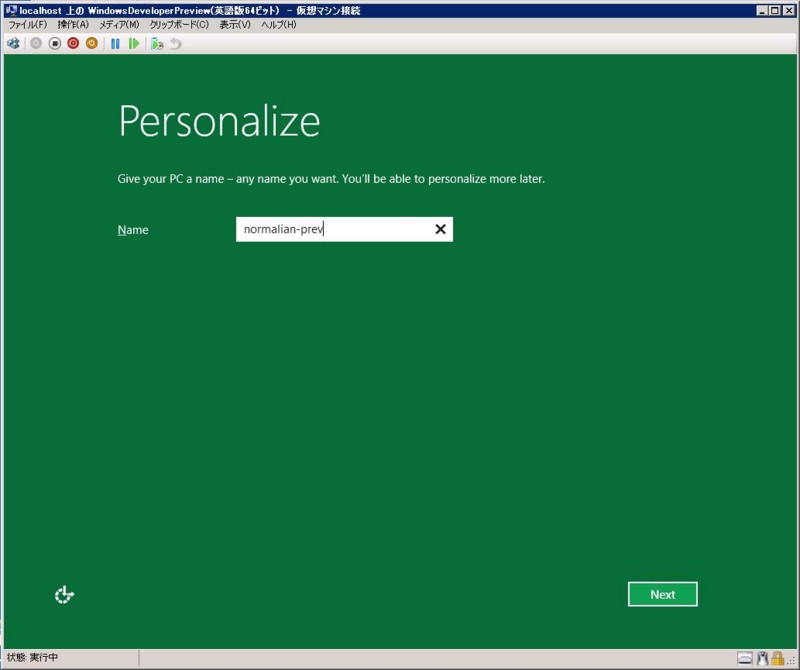Viewport: 800px width, 670px height.
Task: Click the VM connection window title icon
Action: (11, 10)
